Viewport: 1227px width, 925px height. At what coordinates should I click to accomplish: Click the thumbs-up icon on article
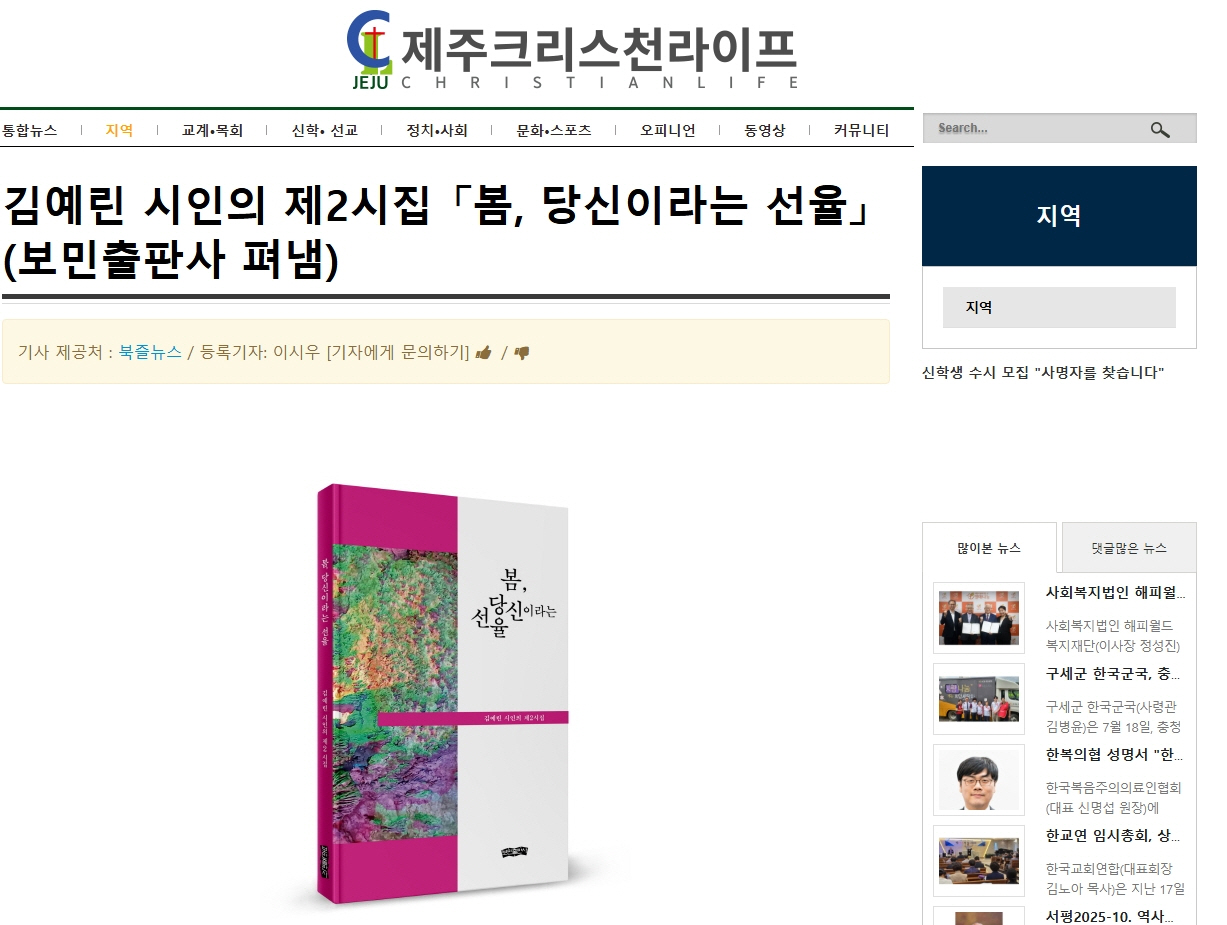484,352
